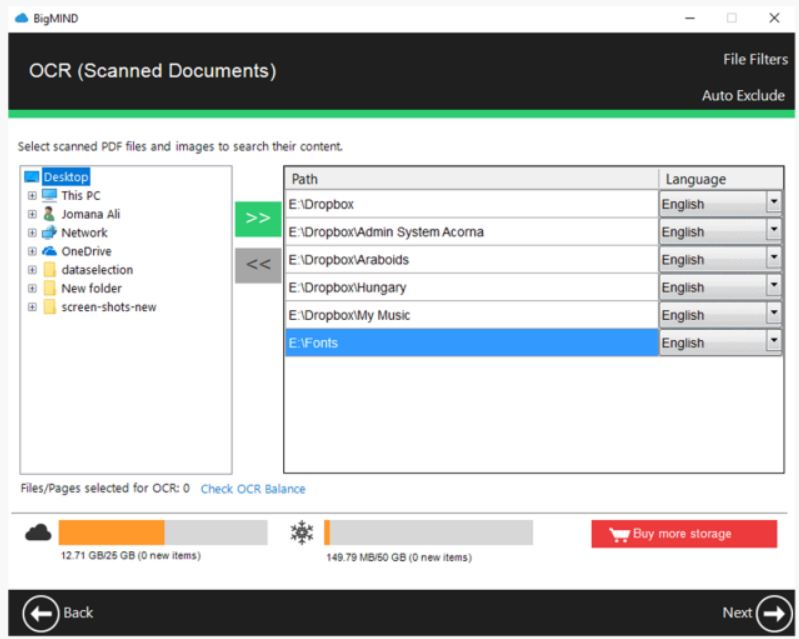Remove selected path with << button

258,265
